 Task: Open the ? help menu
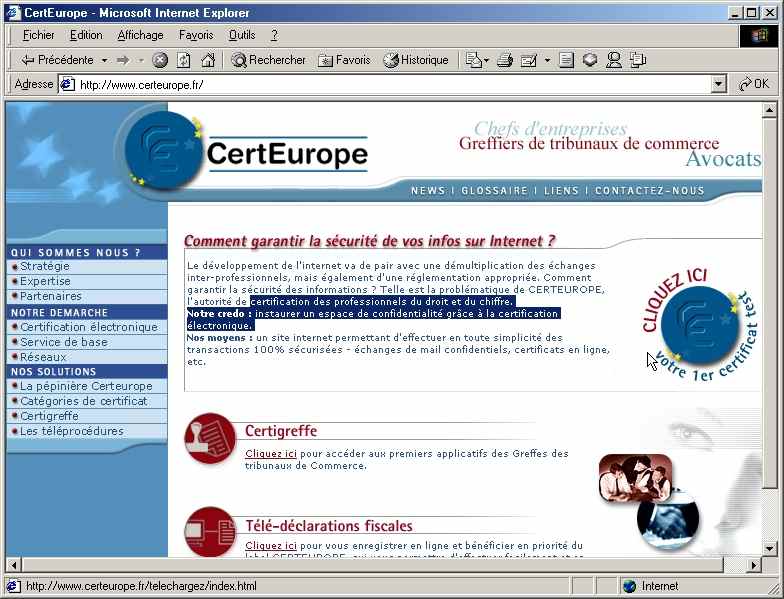point(274,35)
